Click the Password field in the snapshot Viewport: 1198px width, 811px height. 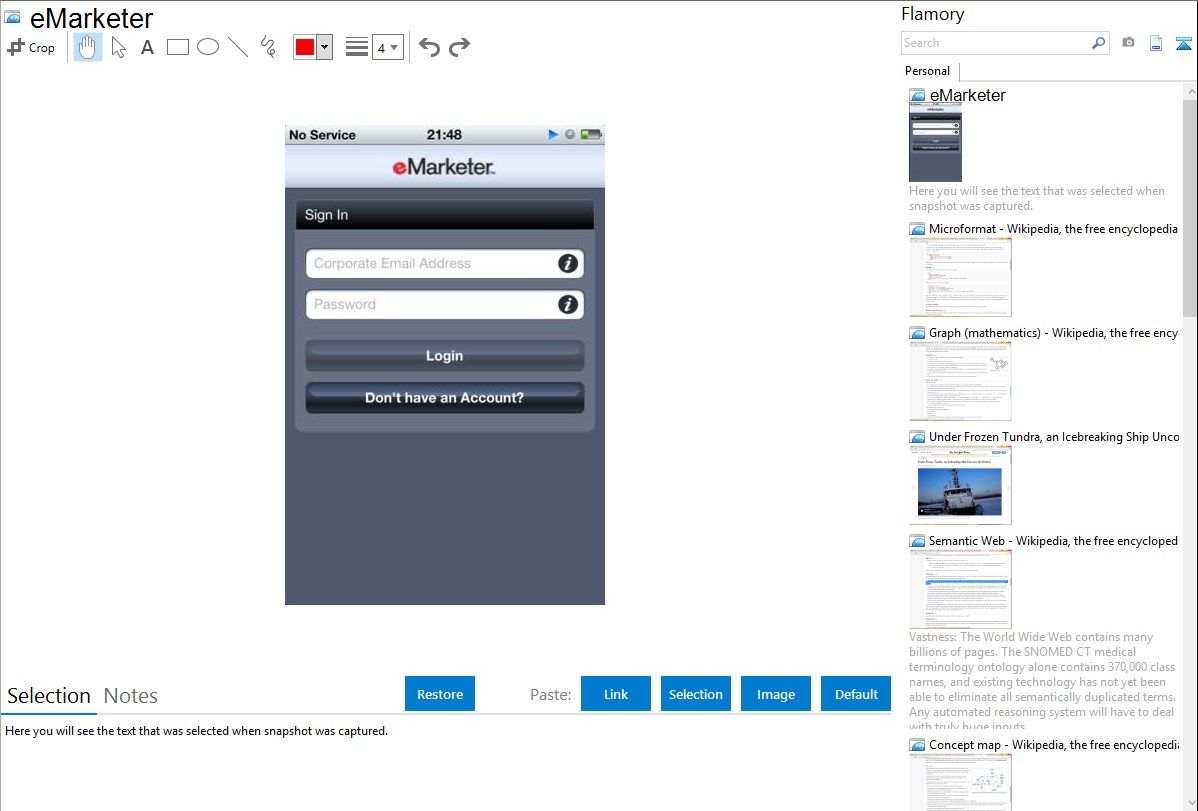(445, 304)
